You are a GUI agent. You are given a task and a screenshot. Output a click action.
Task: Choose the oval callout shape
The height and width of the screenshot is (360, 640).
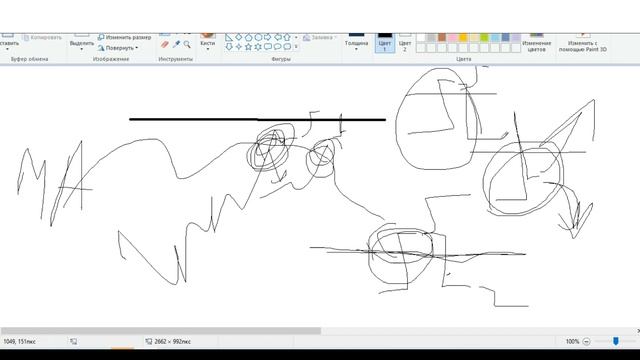click(278, 47)
